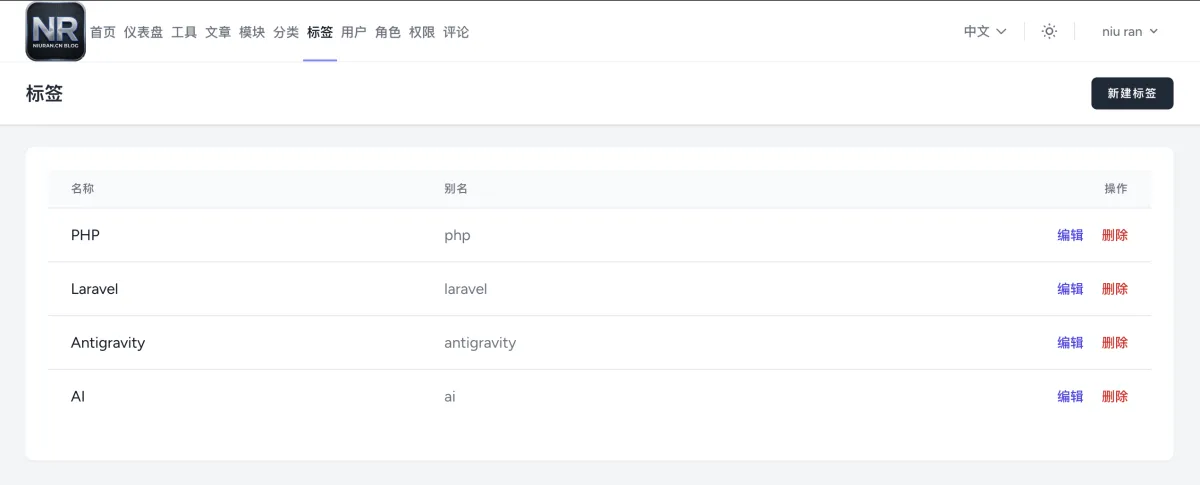Screen dimensions: 1200x485
Task: Remove the AI tag with 删除
Action: [1114, 397]
